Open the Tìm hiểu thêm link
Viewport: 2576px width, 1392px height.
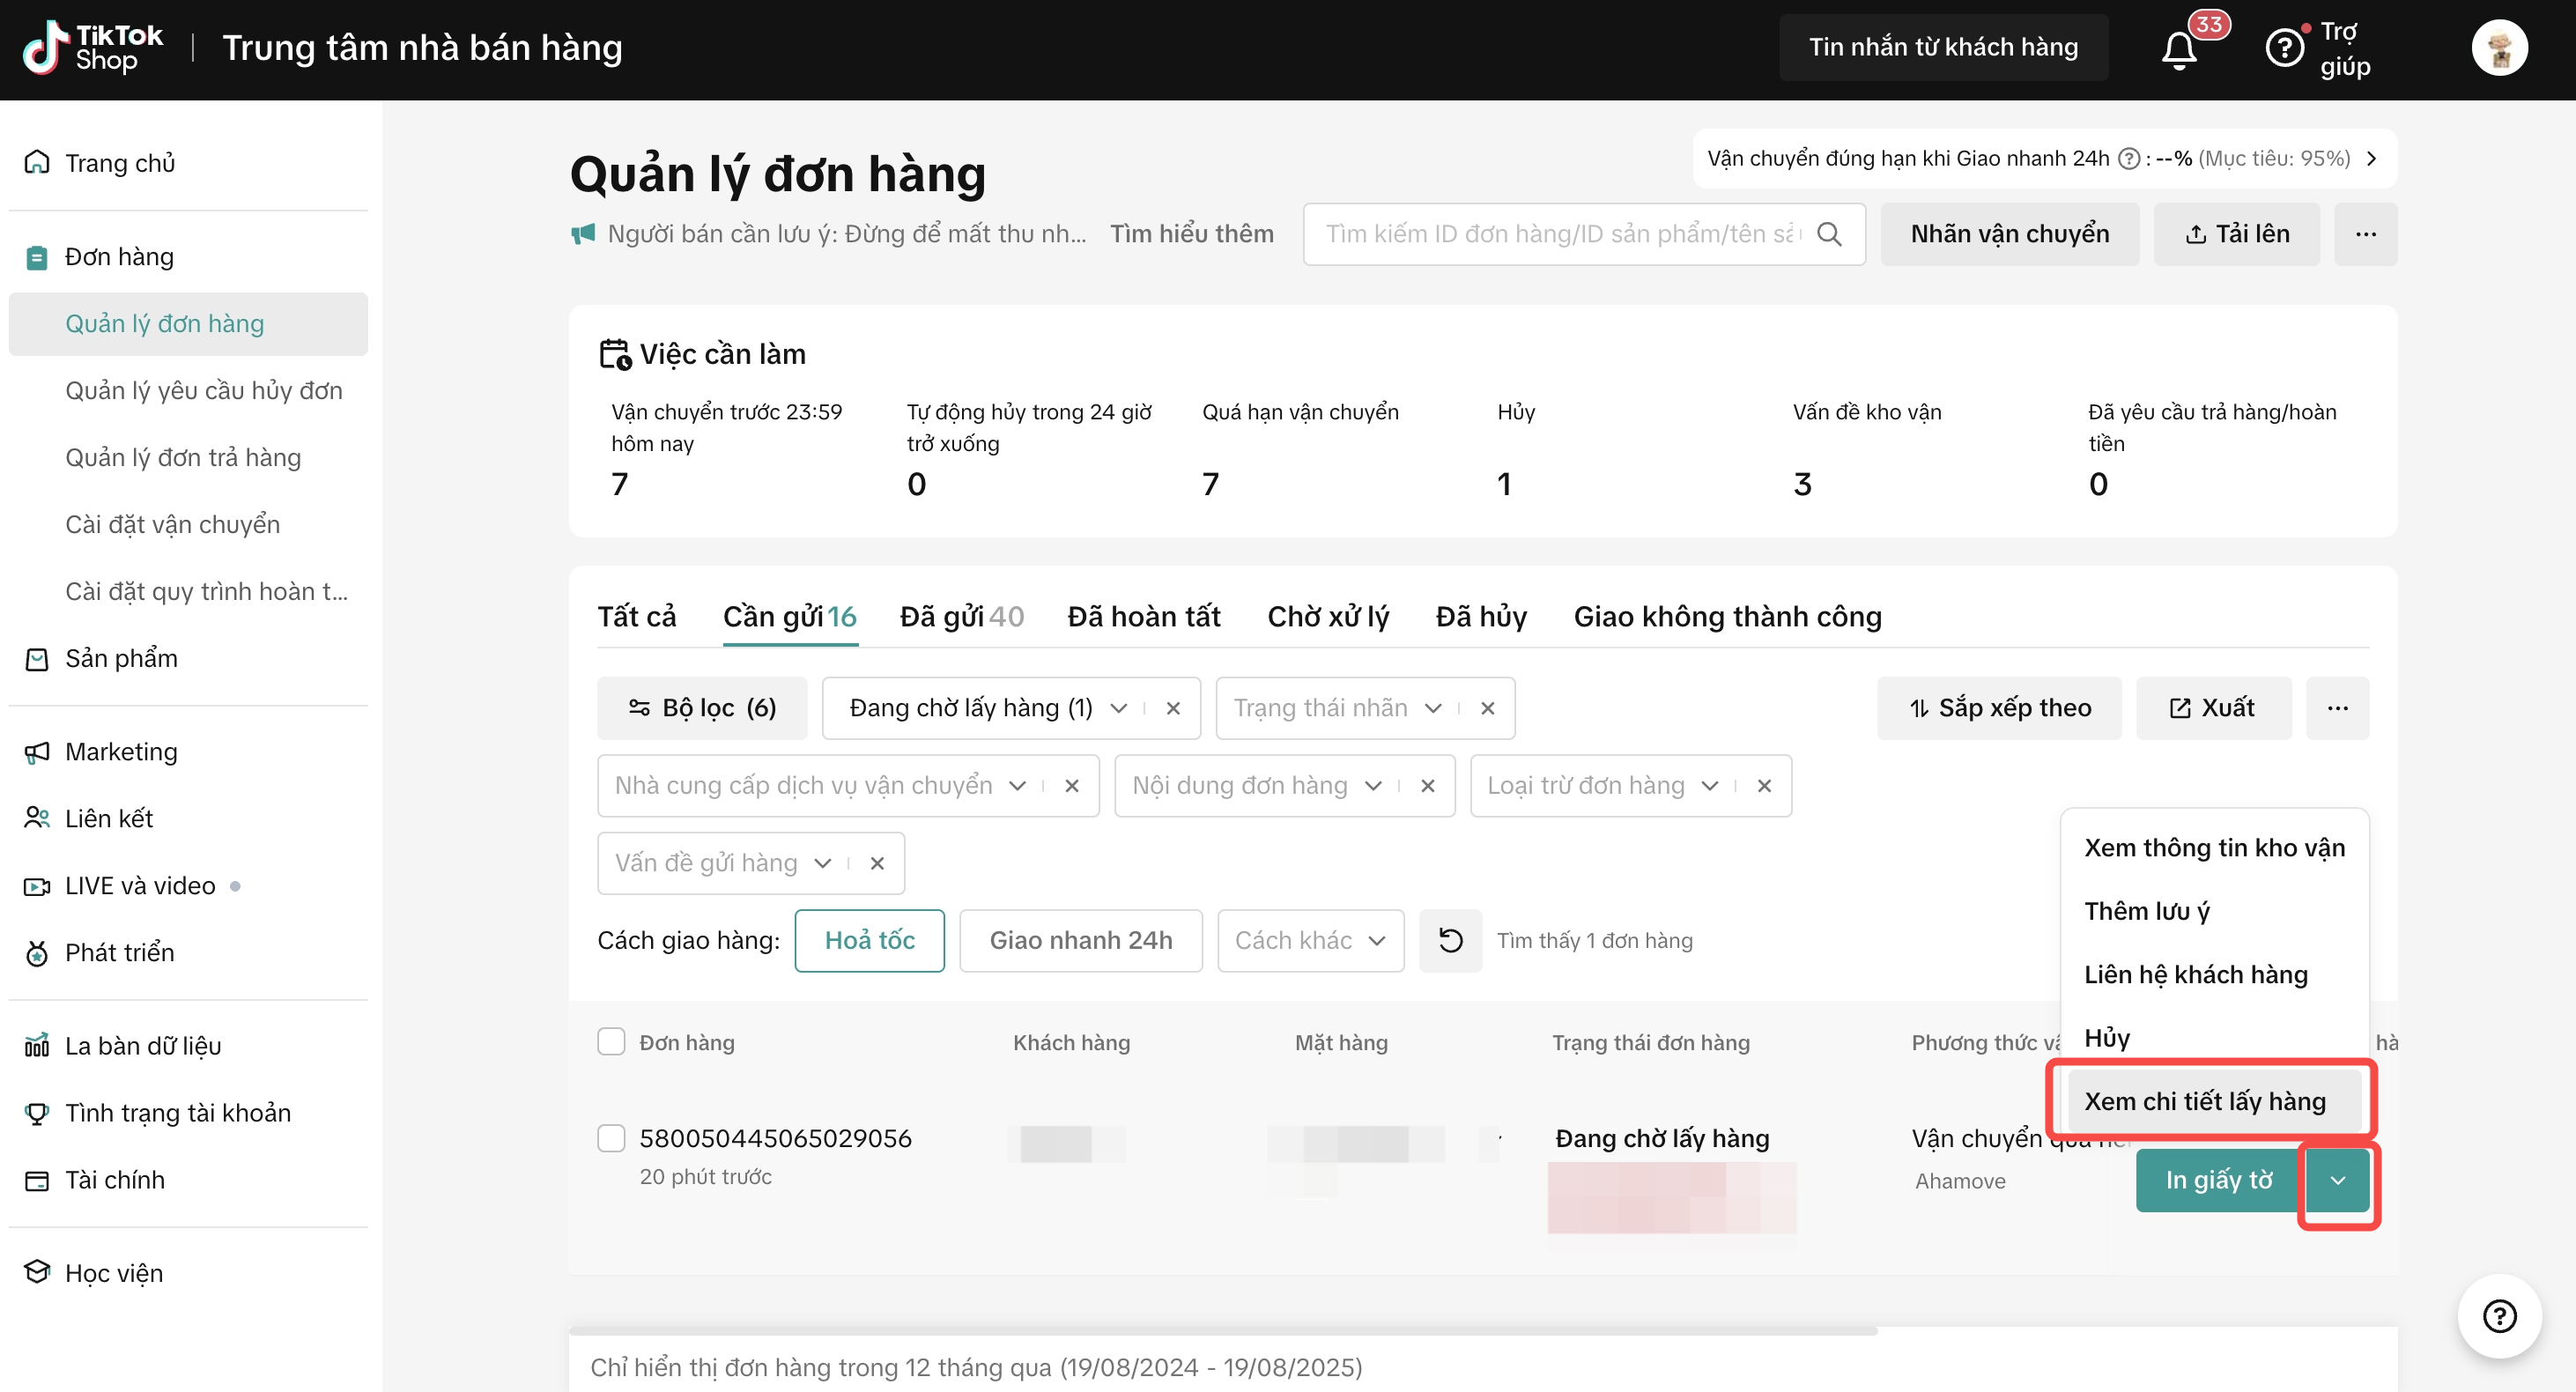[1191, 234]
